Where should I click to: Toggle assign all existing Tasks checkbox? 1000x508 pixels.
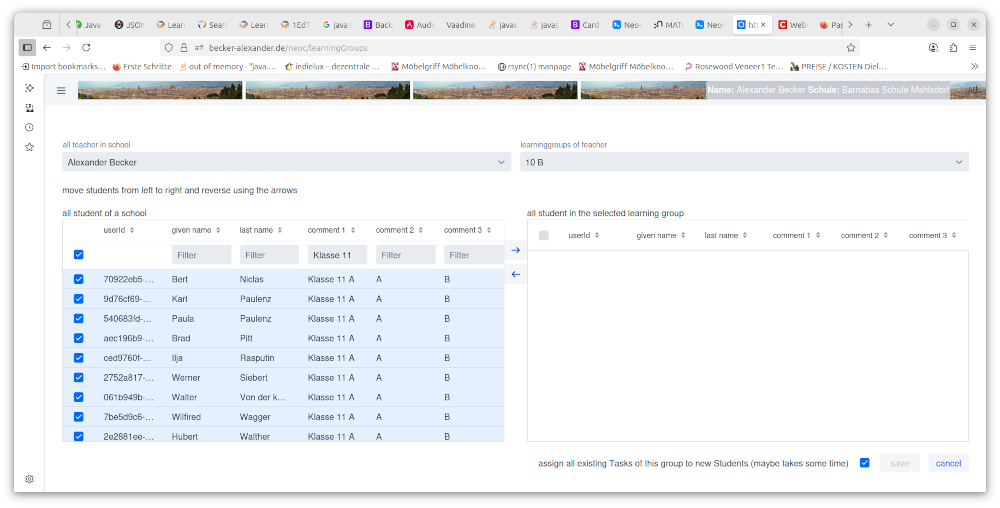(864, 463)
